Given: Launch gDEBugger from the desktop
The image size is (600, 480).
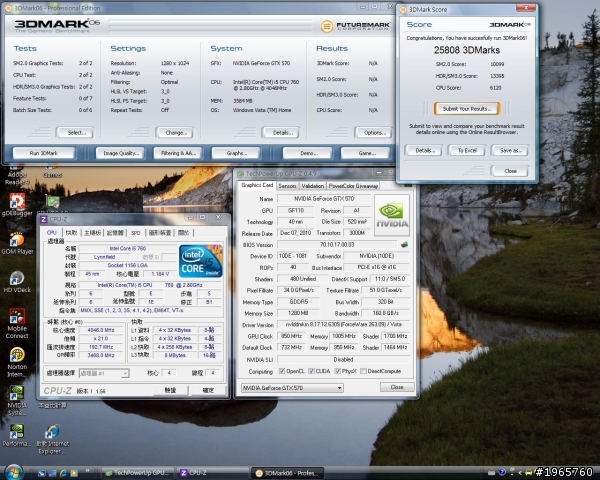Looking at the screenshot, I should (17, 205).
